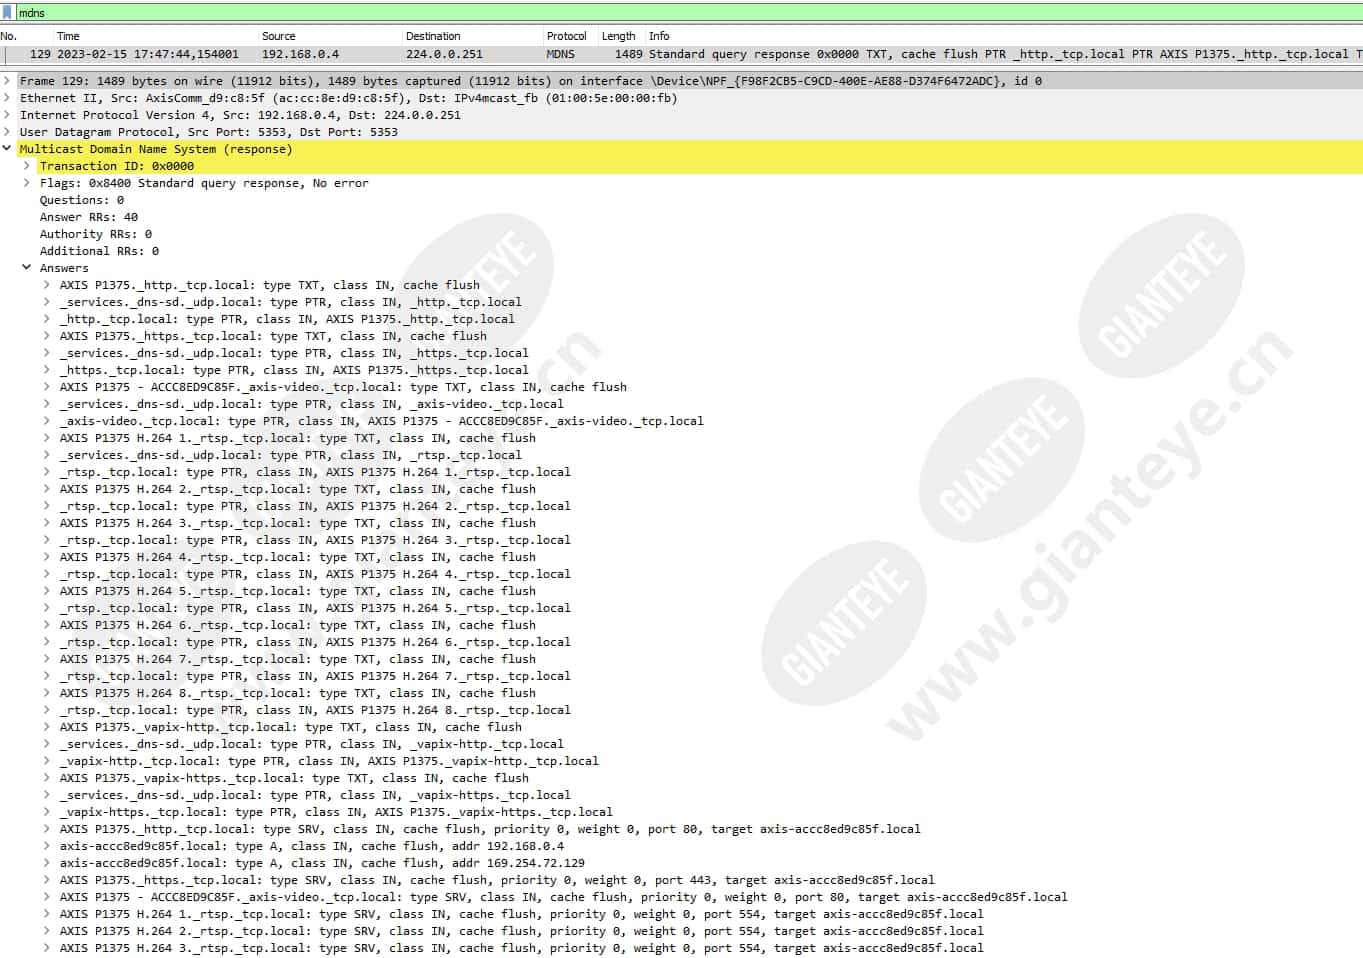
Task: Click the Protocol column header
Action: point(566,36)
